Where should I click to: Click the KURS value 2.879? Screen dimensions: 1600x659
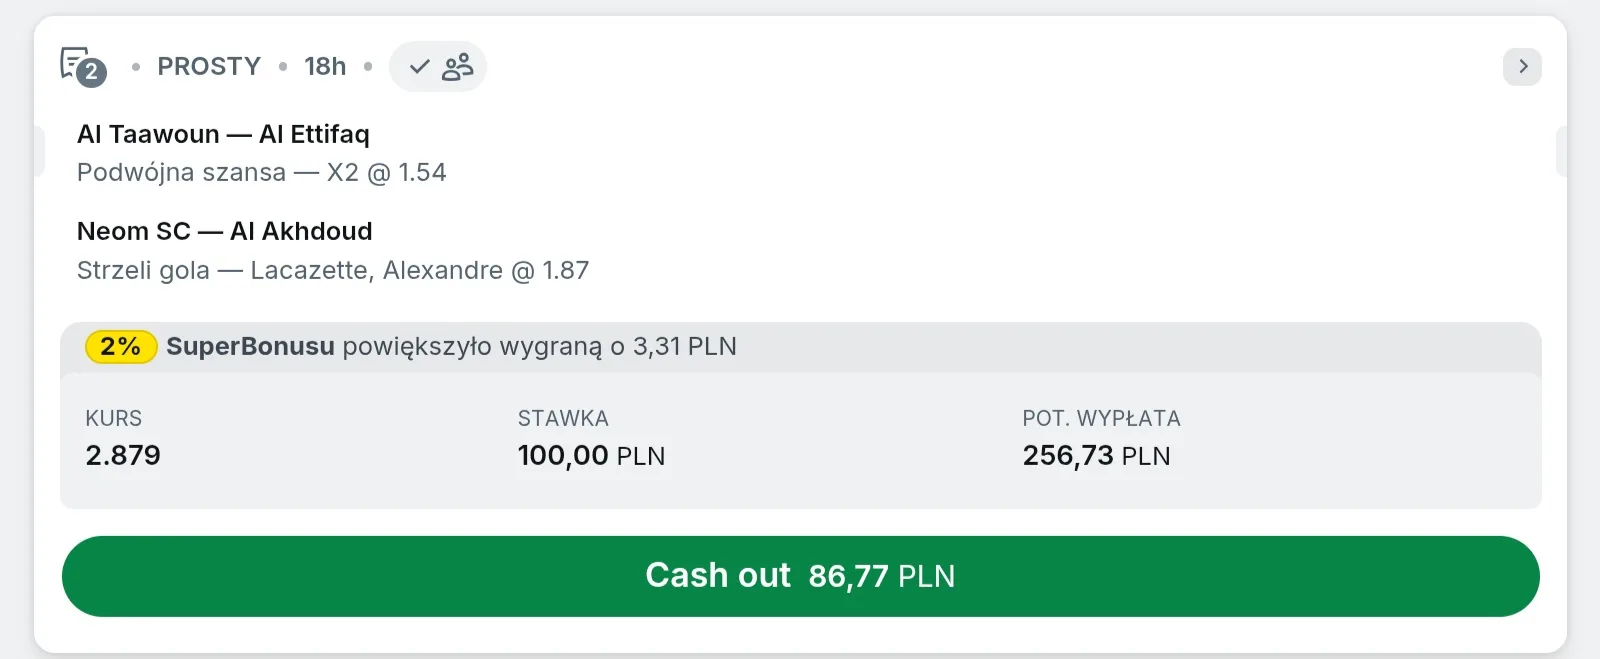click(123, 455)
